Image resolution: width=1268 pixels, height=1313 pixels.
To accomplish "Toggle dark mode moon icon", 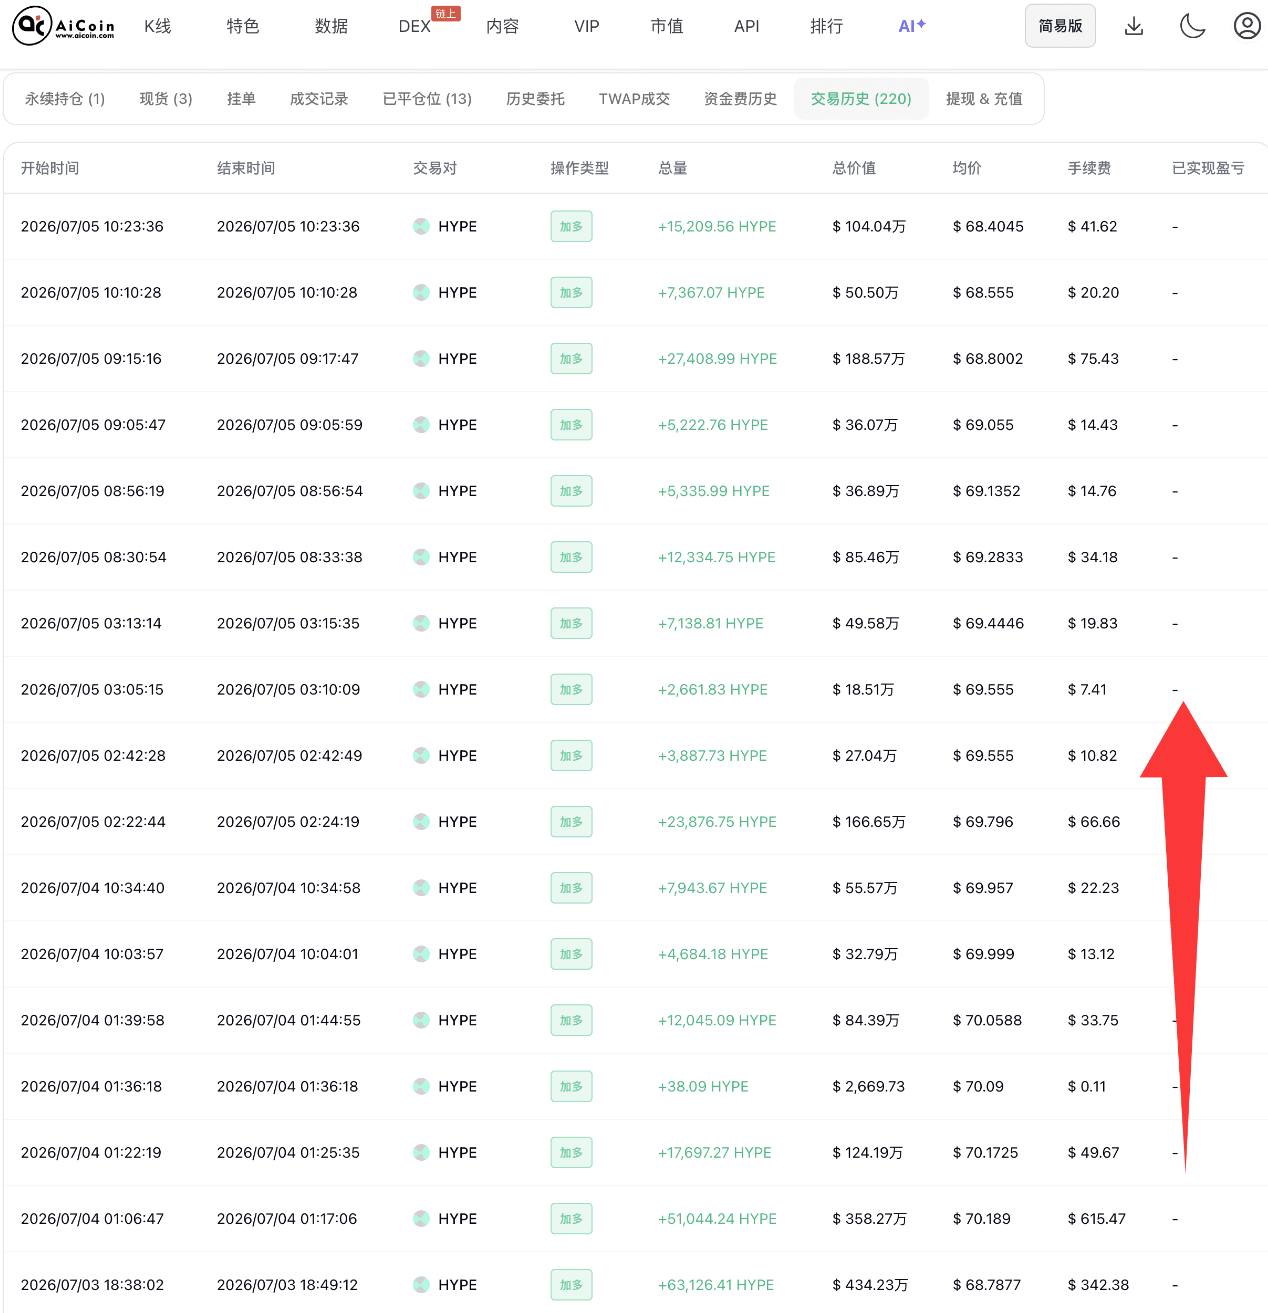I will pos(1192,26).
